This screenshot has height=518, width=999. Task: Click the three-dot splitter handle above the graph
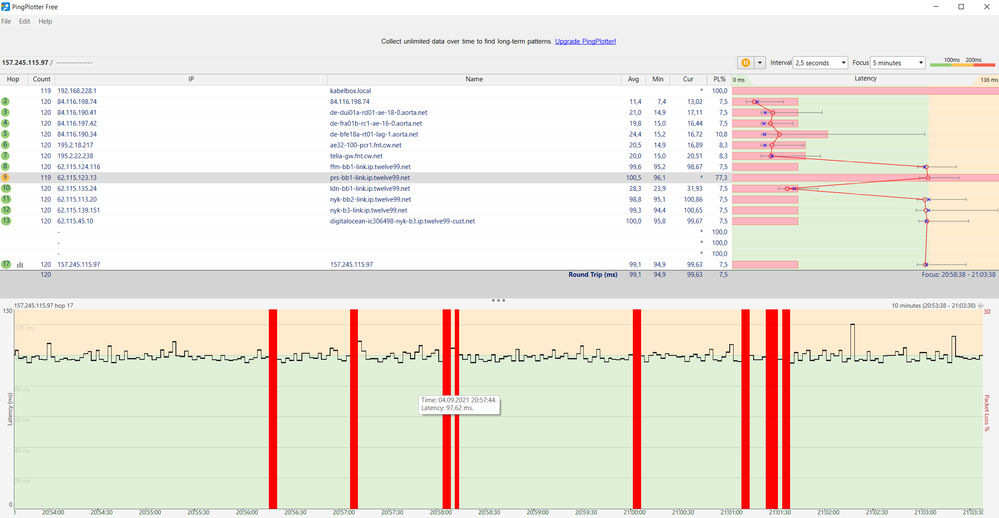coord(498,300)
